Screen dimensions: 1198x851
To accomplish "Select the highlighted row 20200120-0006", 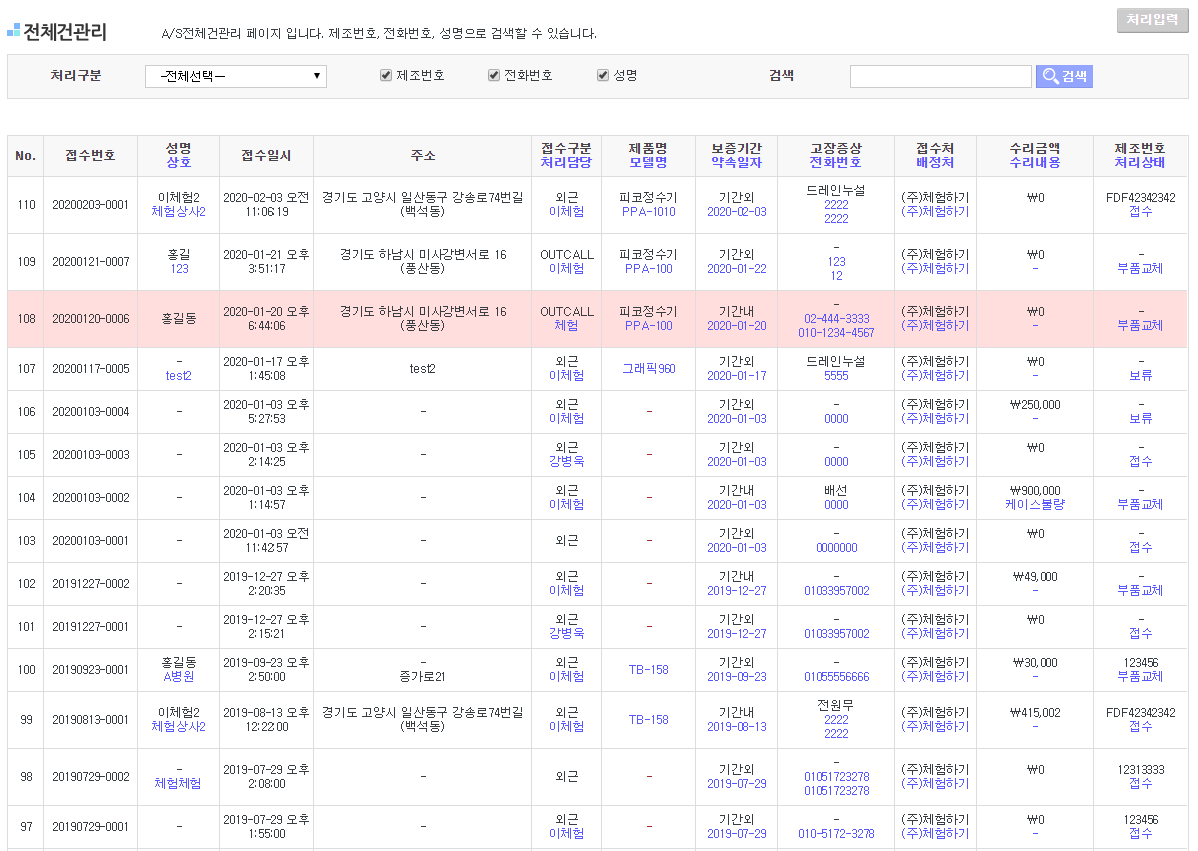I will coord(90,319).
